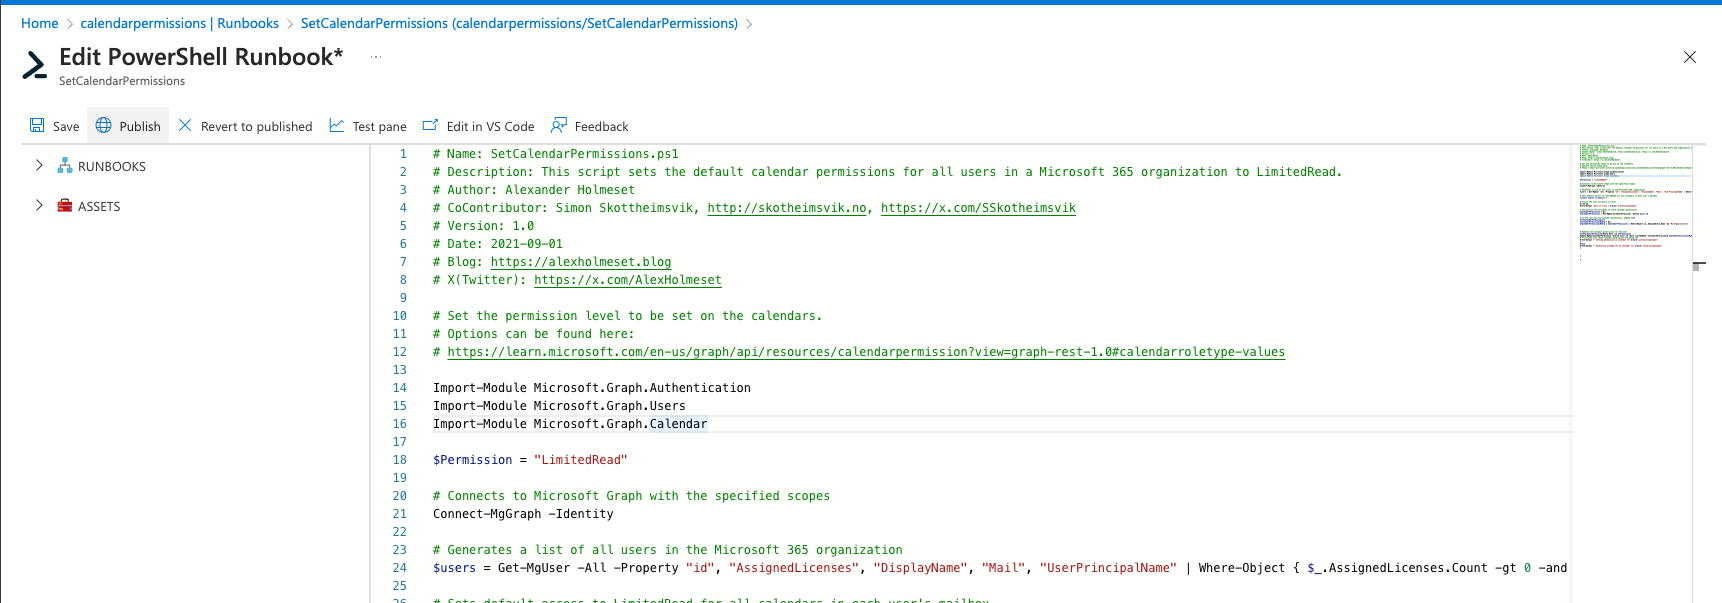This screenshot has width=1722, height=603.
Task: Expand the ASSETS tree node
Action: point(39,206)
